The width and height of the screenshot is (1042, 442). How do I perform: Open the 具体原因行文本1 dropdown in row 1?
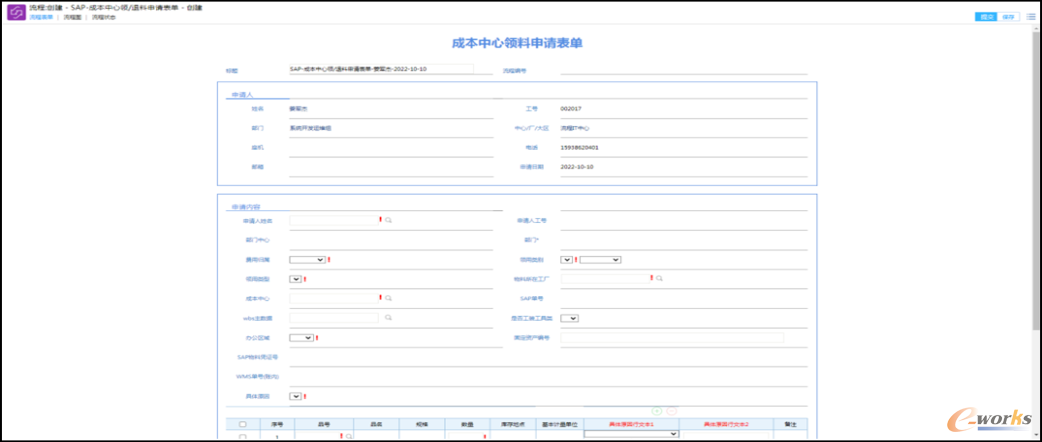coord(631,434)
